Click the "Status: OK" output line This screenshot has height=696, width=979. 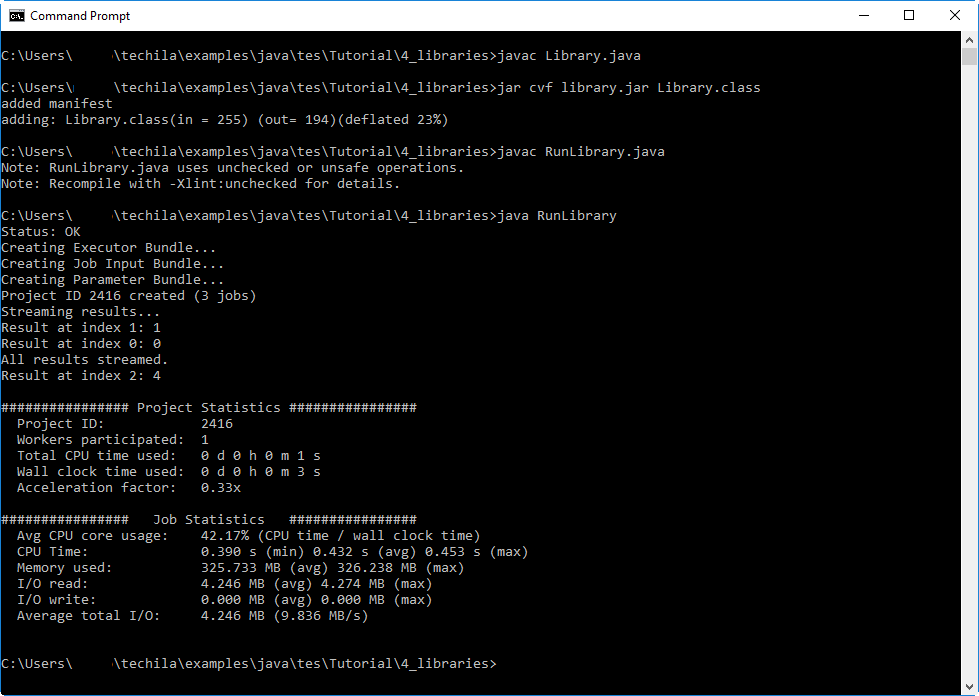pyautogui.click(x=41, y=232)
